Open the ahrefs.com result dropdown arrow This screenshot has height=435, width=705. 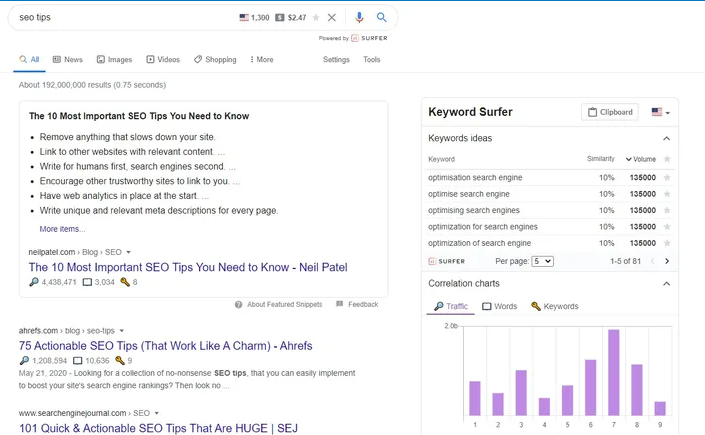click(122, 331)
